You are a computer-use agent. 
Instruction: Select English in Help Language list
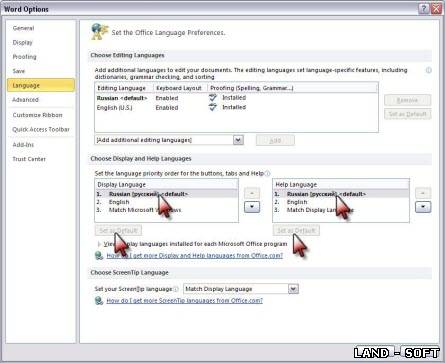click(341, 202)
